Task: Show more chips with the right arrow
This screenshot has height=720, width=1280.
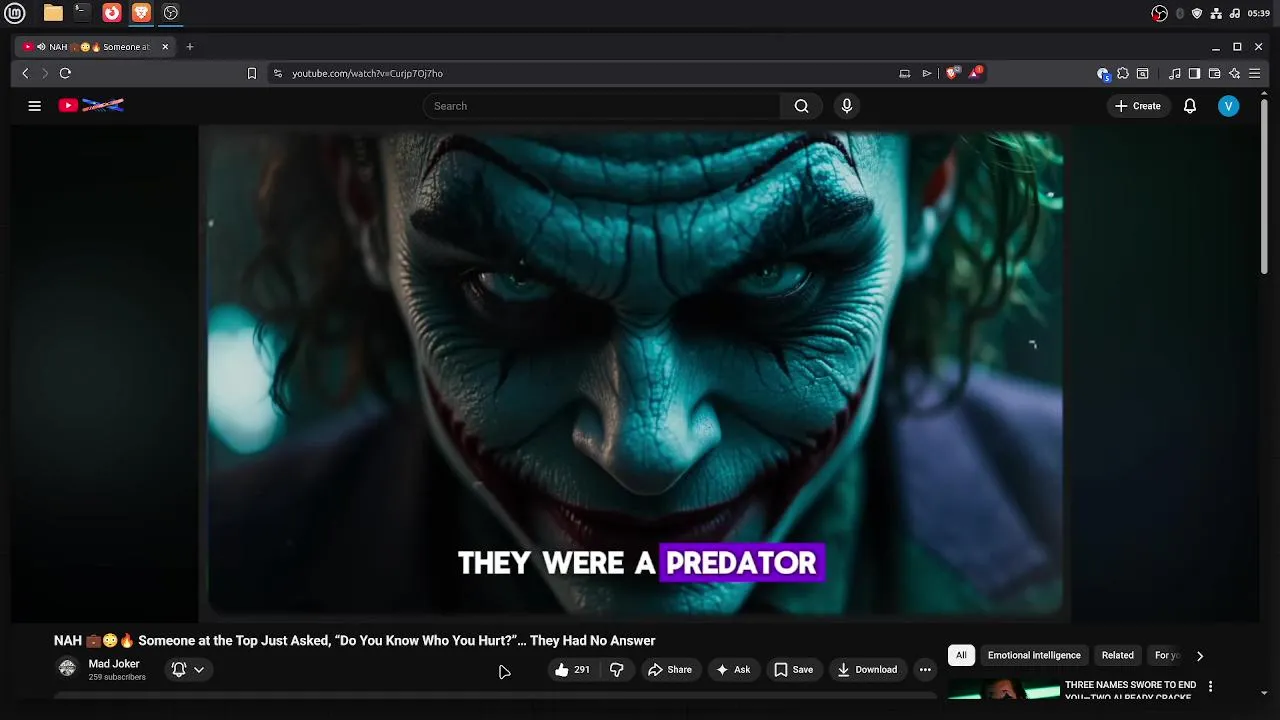Action: pyautogui.click(x=1200, y=656)
